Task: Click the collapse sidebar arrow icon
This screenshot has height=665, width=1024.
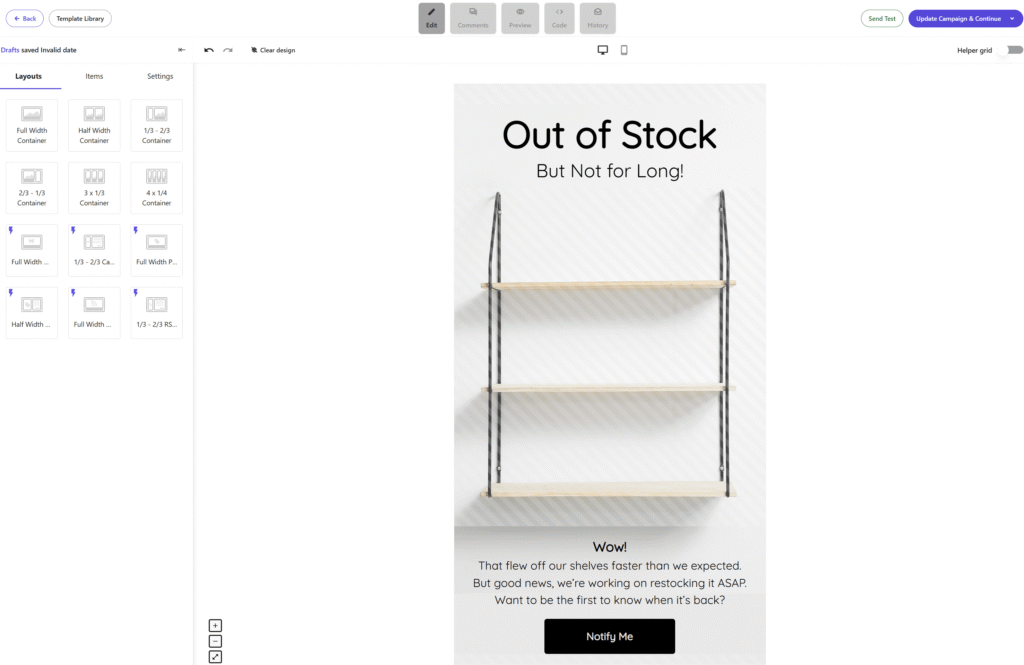Action: pyautogui.click(x=181, y=49)
